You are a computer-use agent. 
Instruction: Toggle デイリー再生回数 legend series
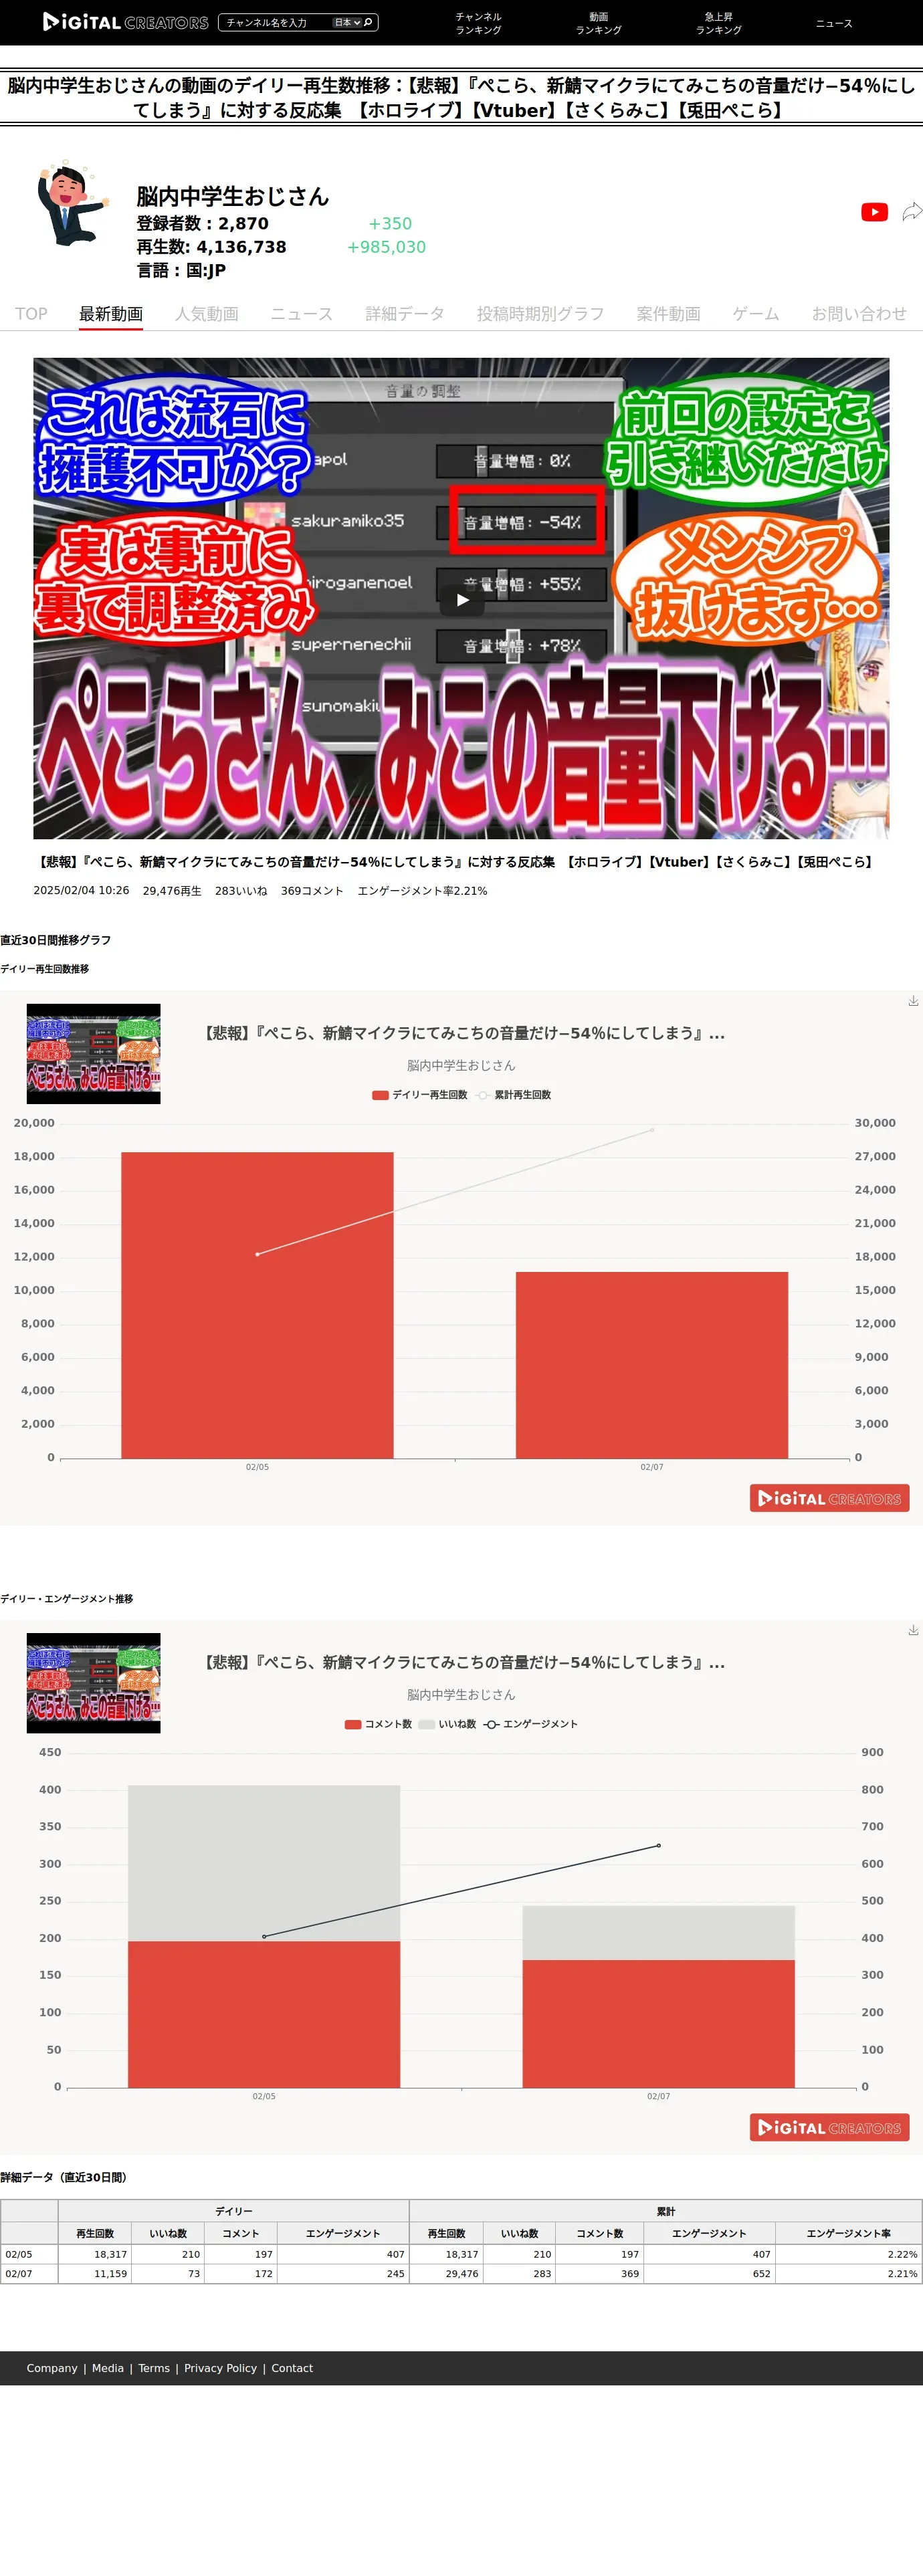coord(420,1095)
